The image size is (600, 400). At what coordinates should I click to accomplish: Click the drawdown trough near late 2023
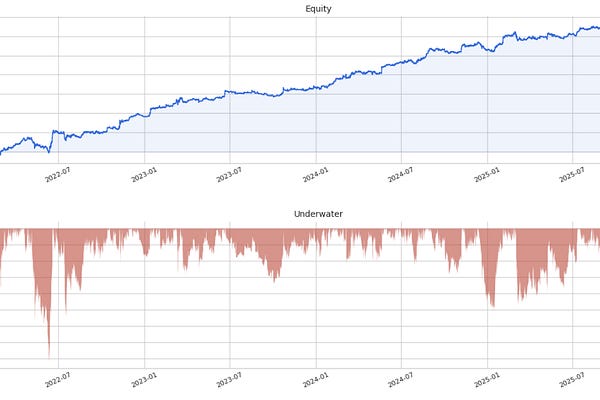pyautogui.click(x=274, y=278)
